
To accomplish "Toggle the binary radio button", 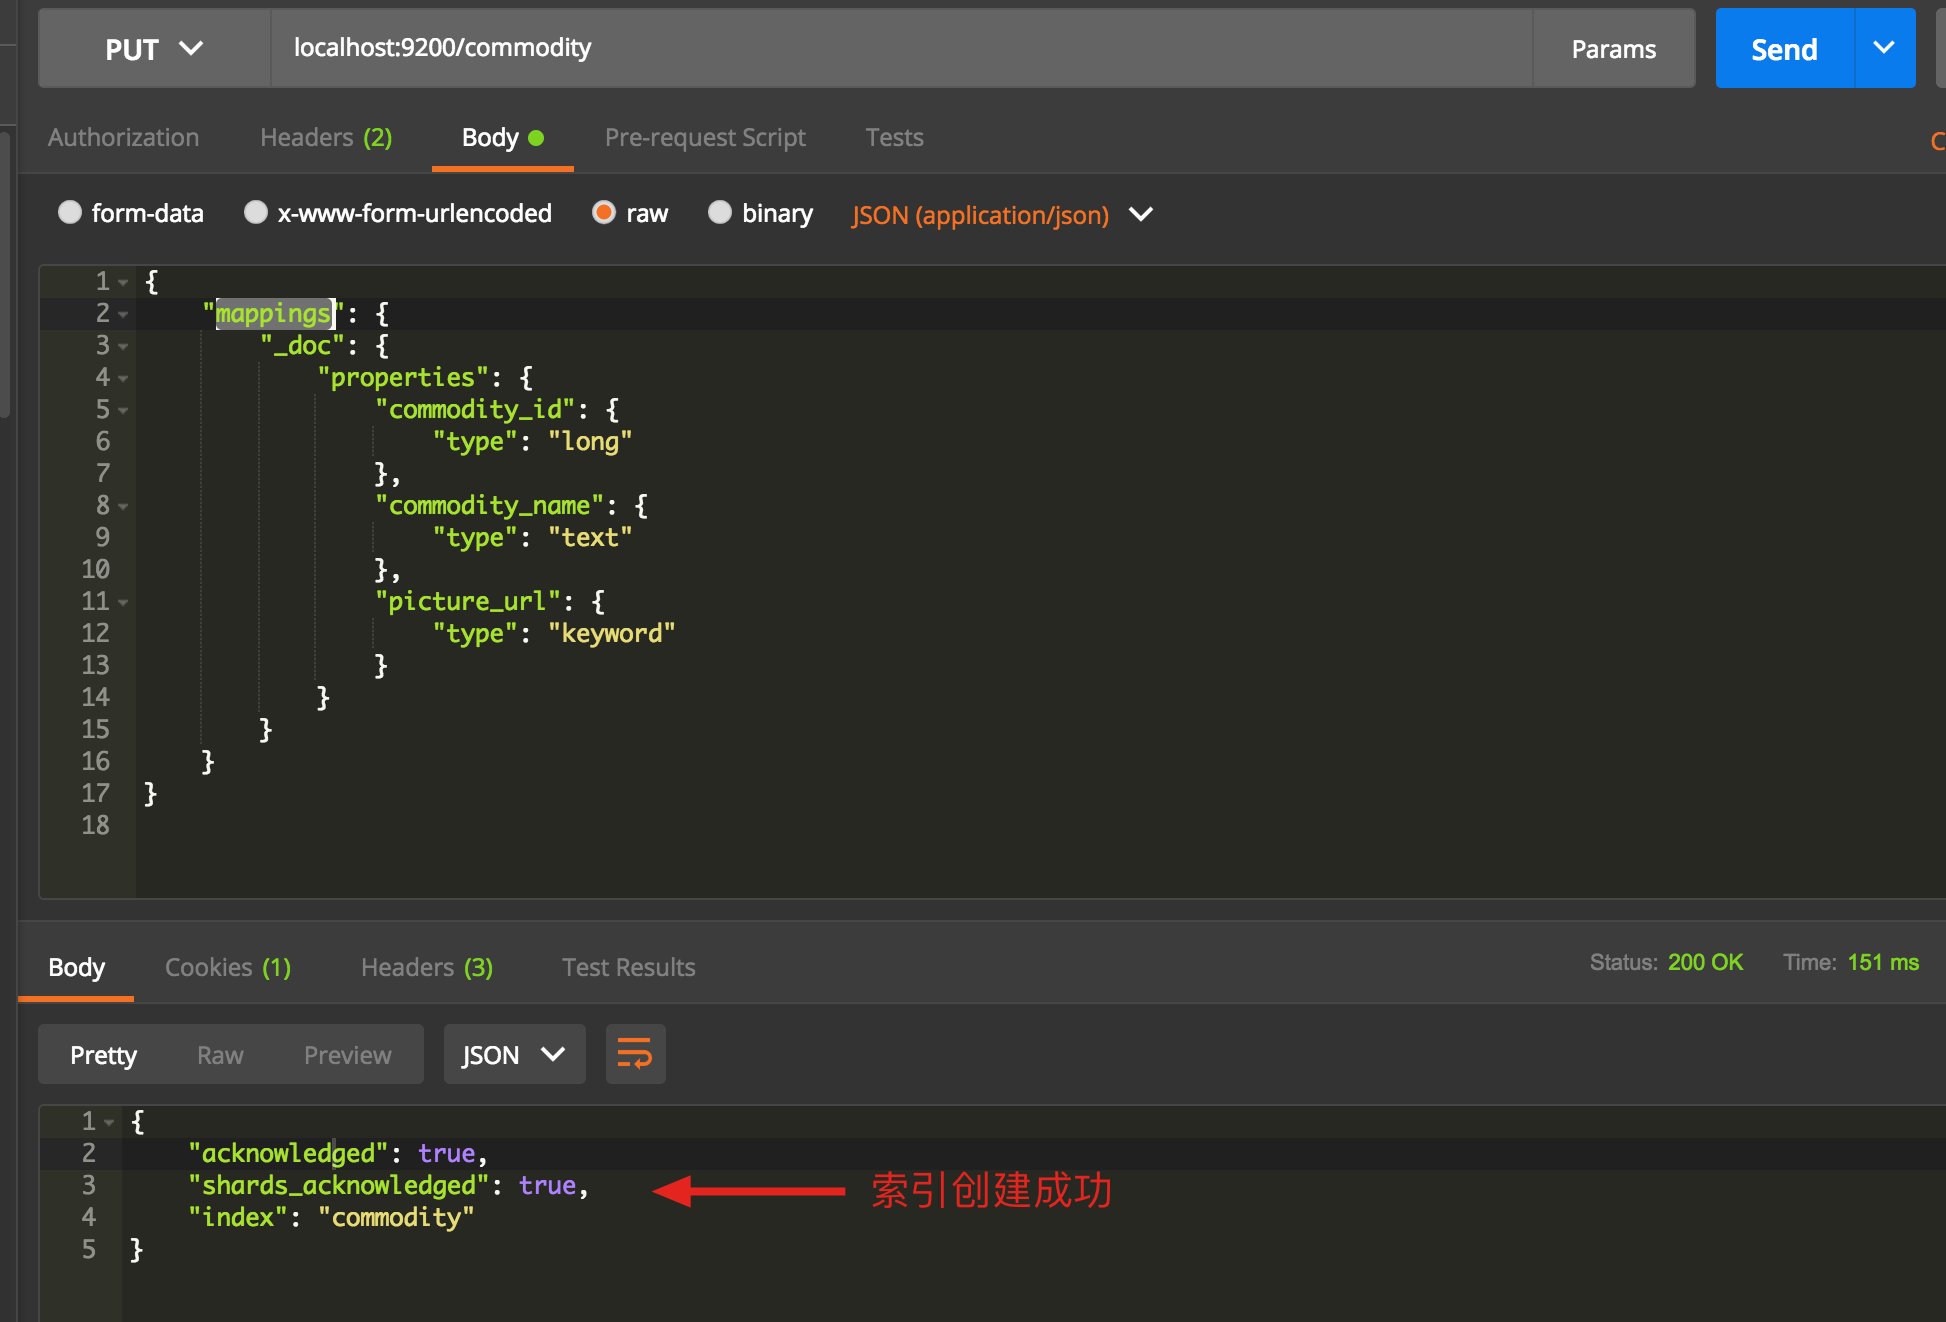I will pos(721,214).
